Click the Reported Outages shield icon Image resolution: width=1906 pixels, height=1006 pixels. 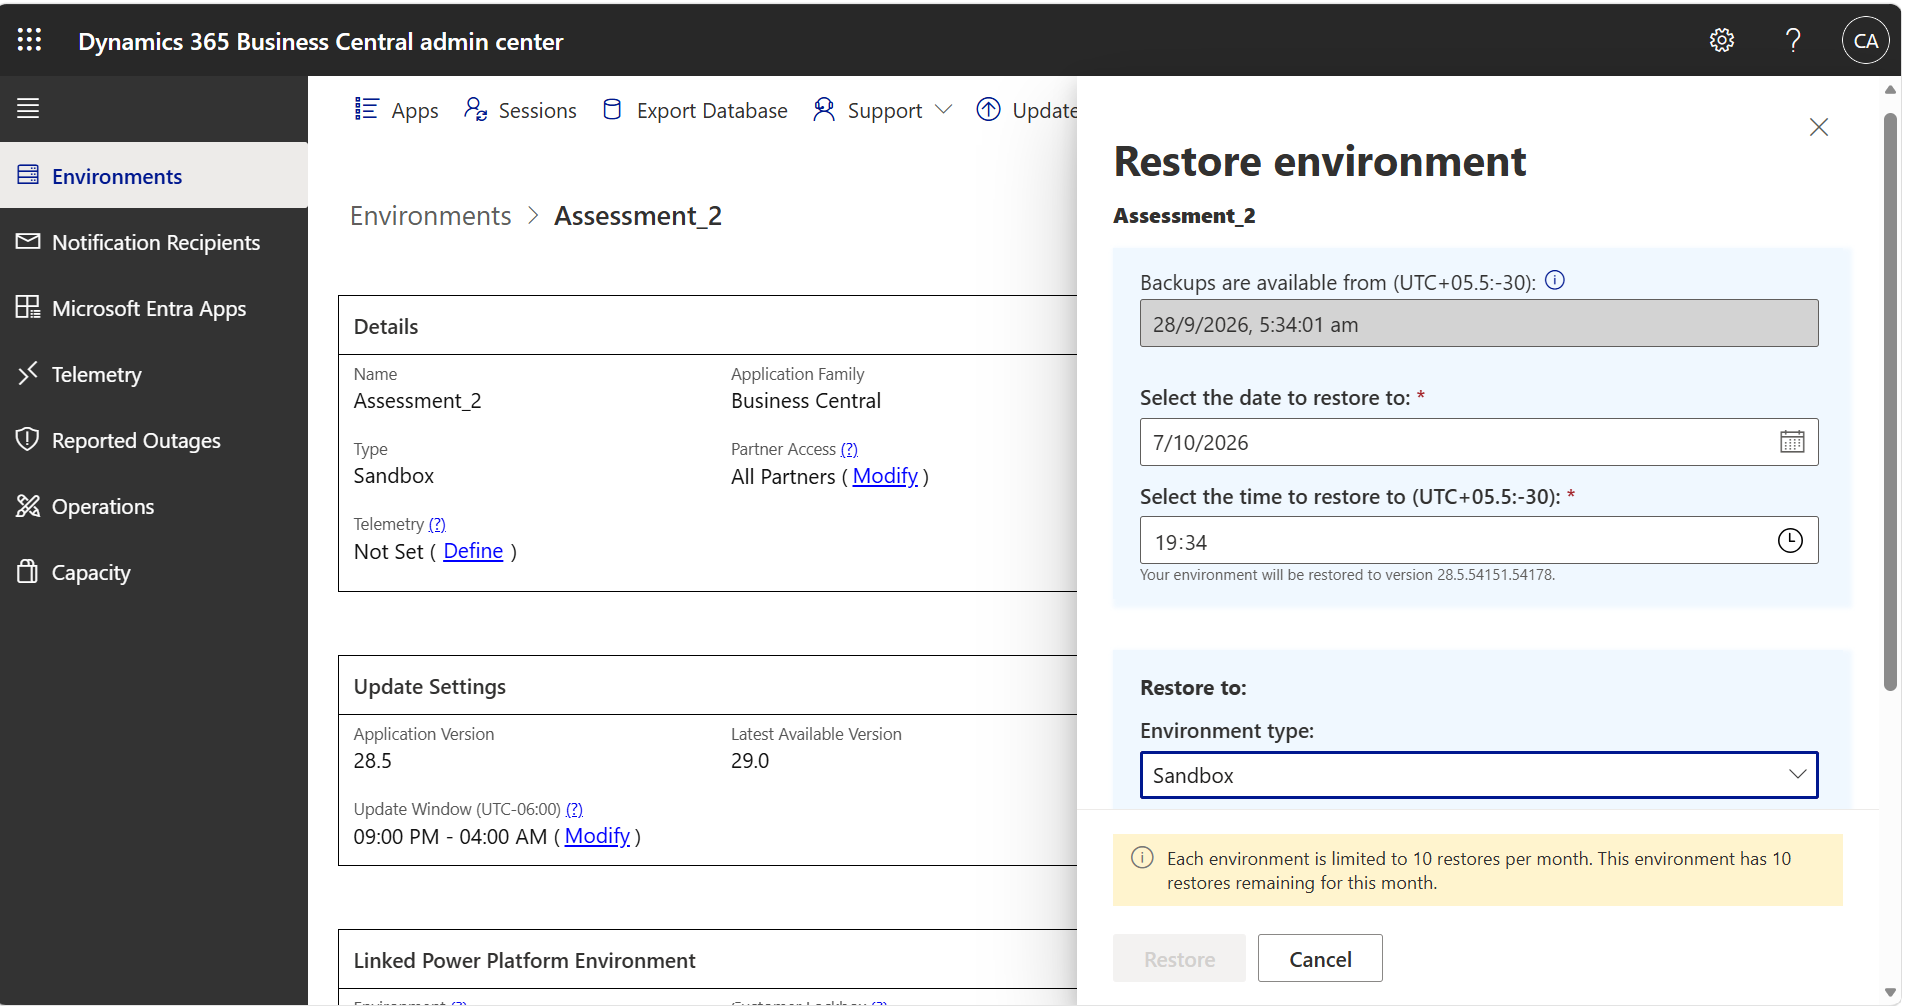28,439
